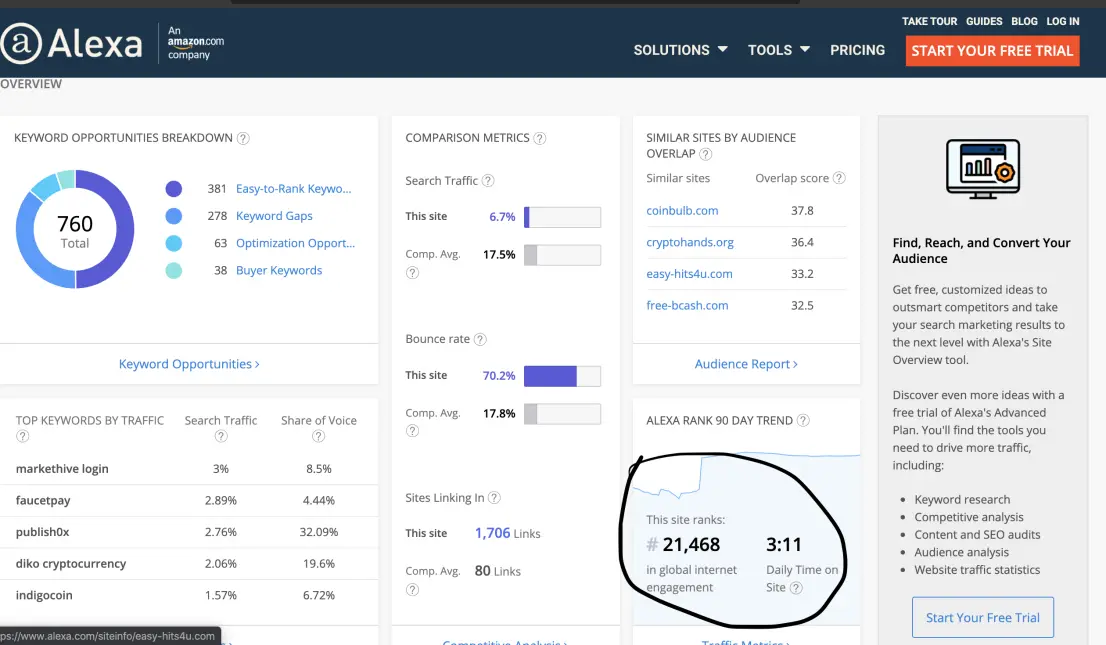Open free-bcash.com similar site

pyautogui.click(x=687, y=306)
